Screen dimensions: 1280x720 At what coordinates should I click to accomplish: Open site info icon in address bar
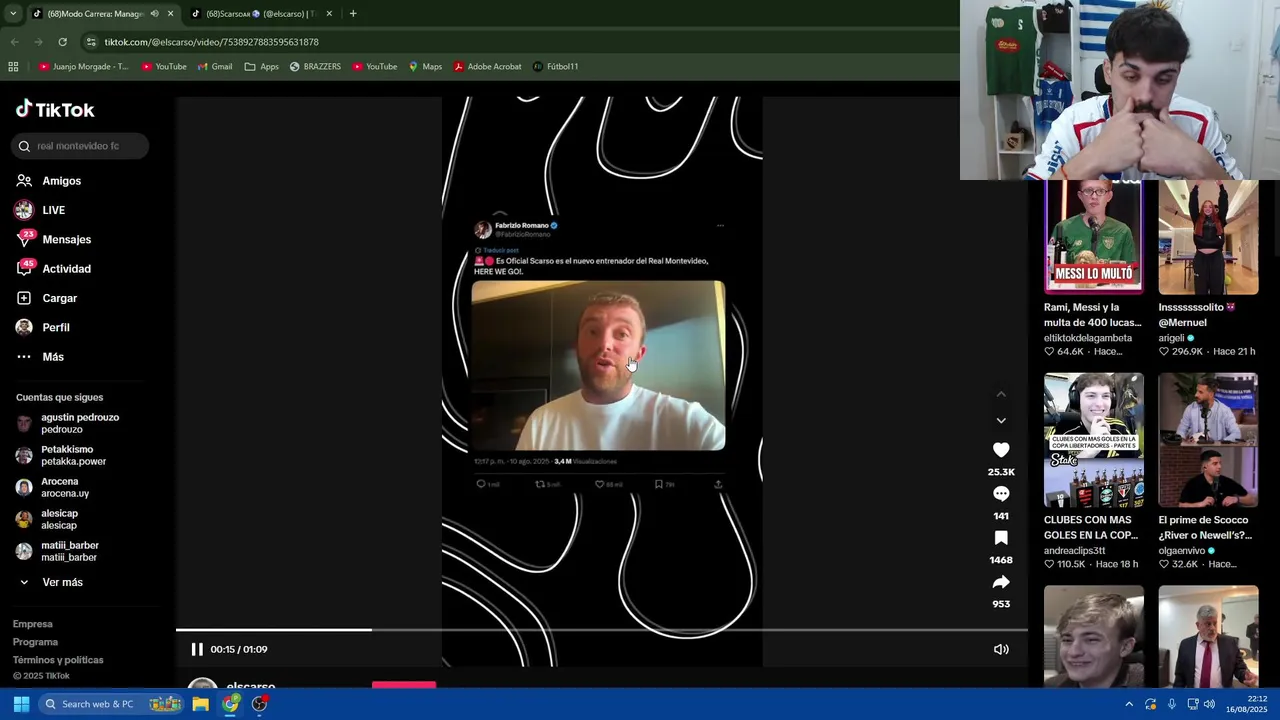point(91,42)
